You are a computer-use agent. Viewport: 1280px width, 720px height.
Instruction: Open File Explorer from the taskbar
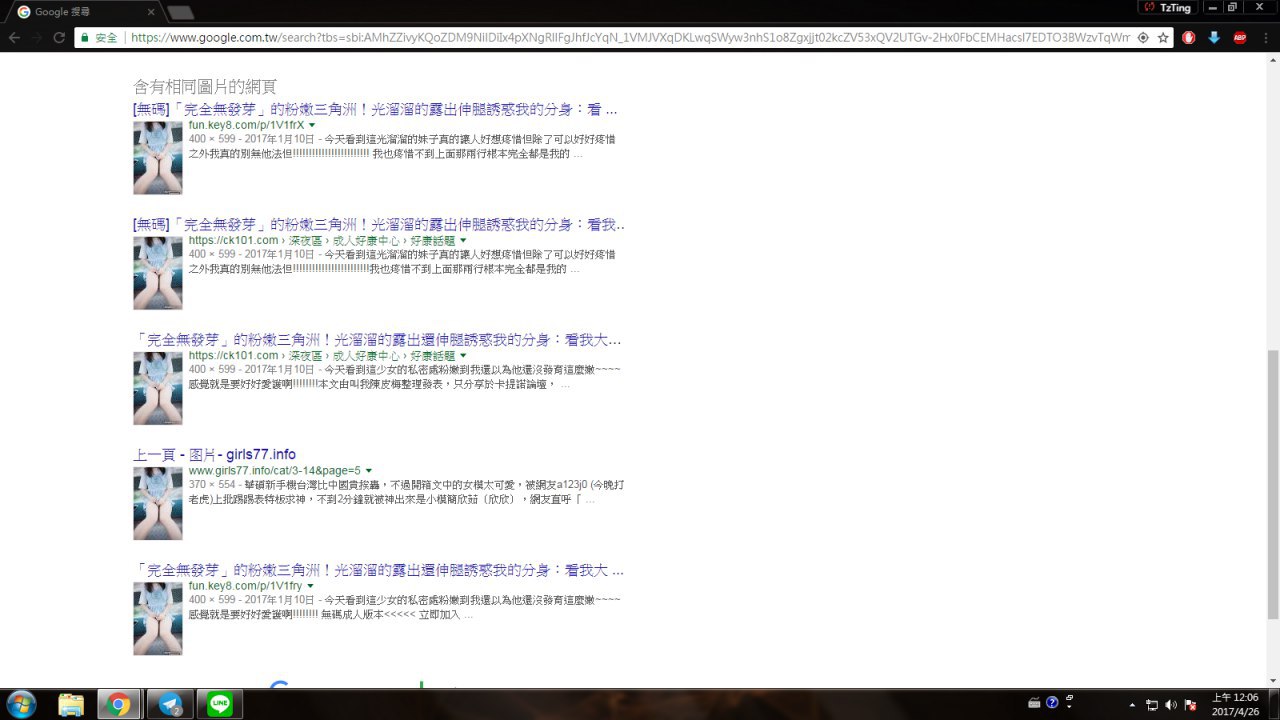(x=71, y=704)
